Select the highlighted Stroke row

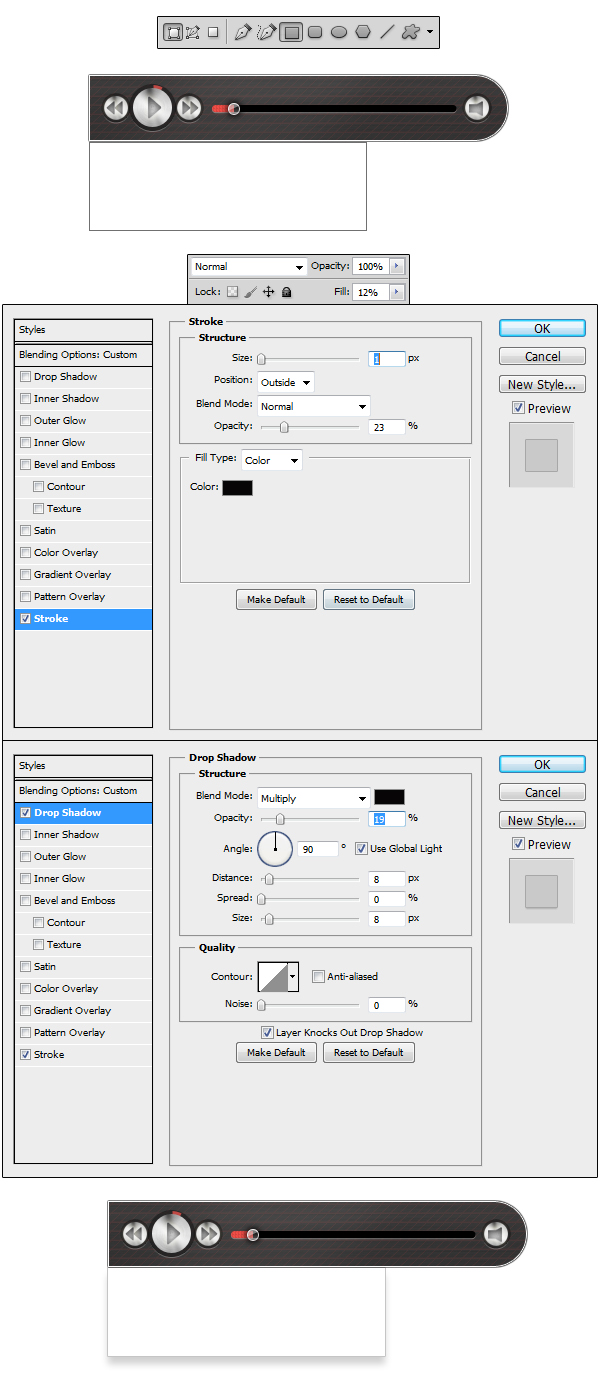coord(84,619)
